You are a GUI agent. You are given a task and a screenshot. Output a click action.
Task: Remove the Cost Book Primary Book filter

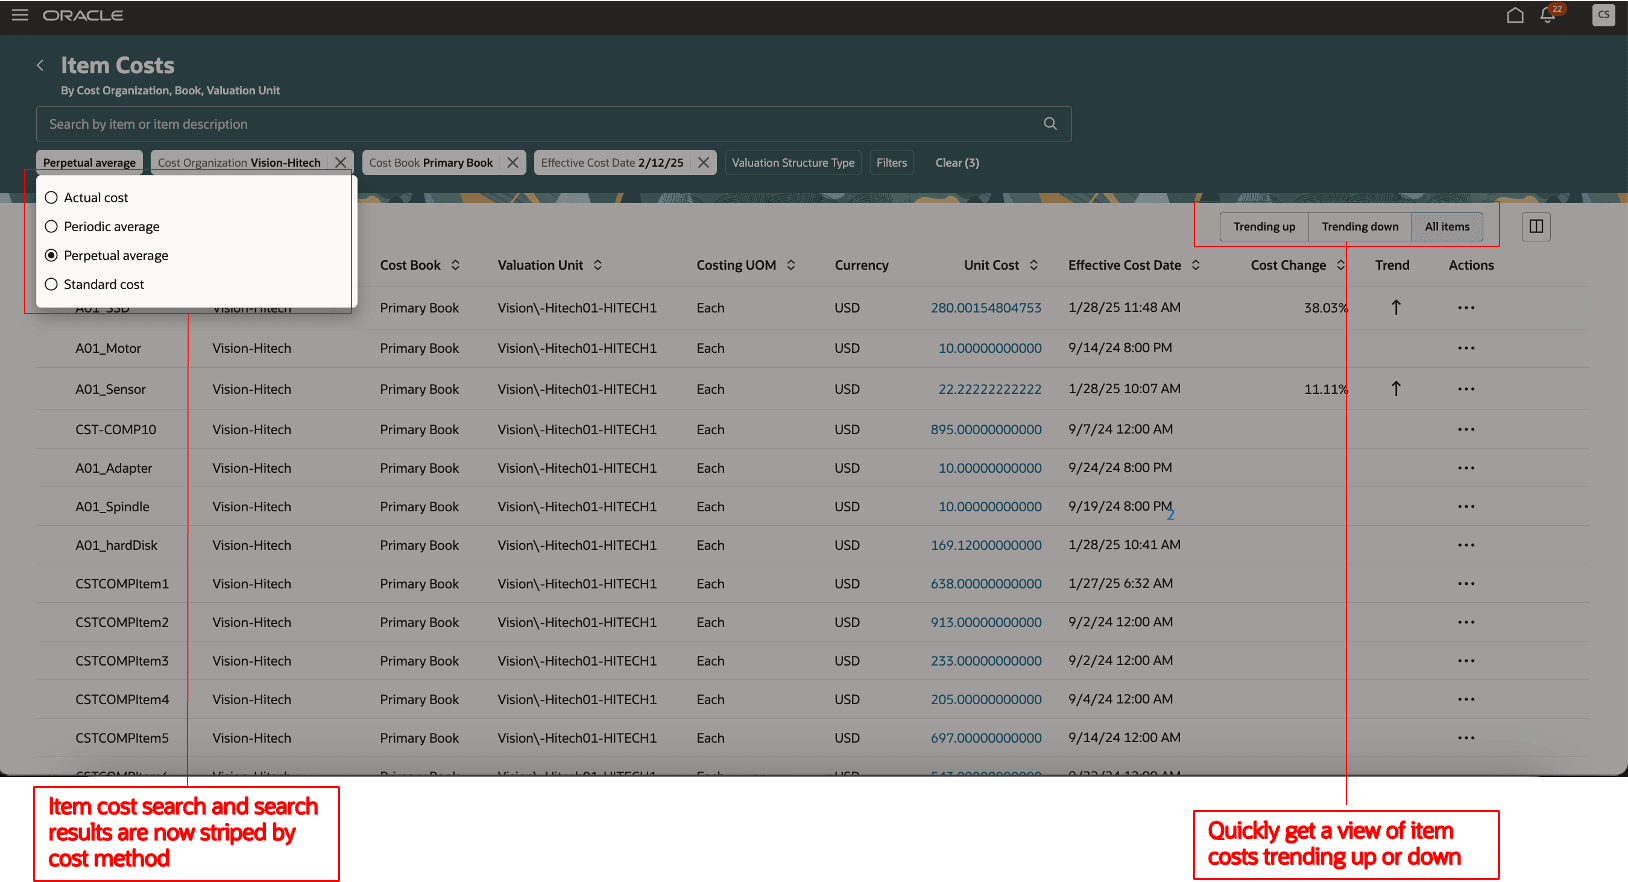[513, 163]
